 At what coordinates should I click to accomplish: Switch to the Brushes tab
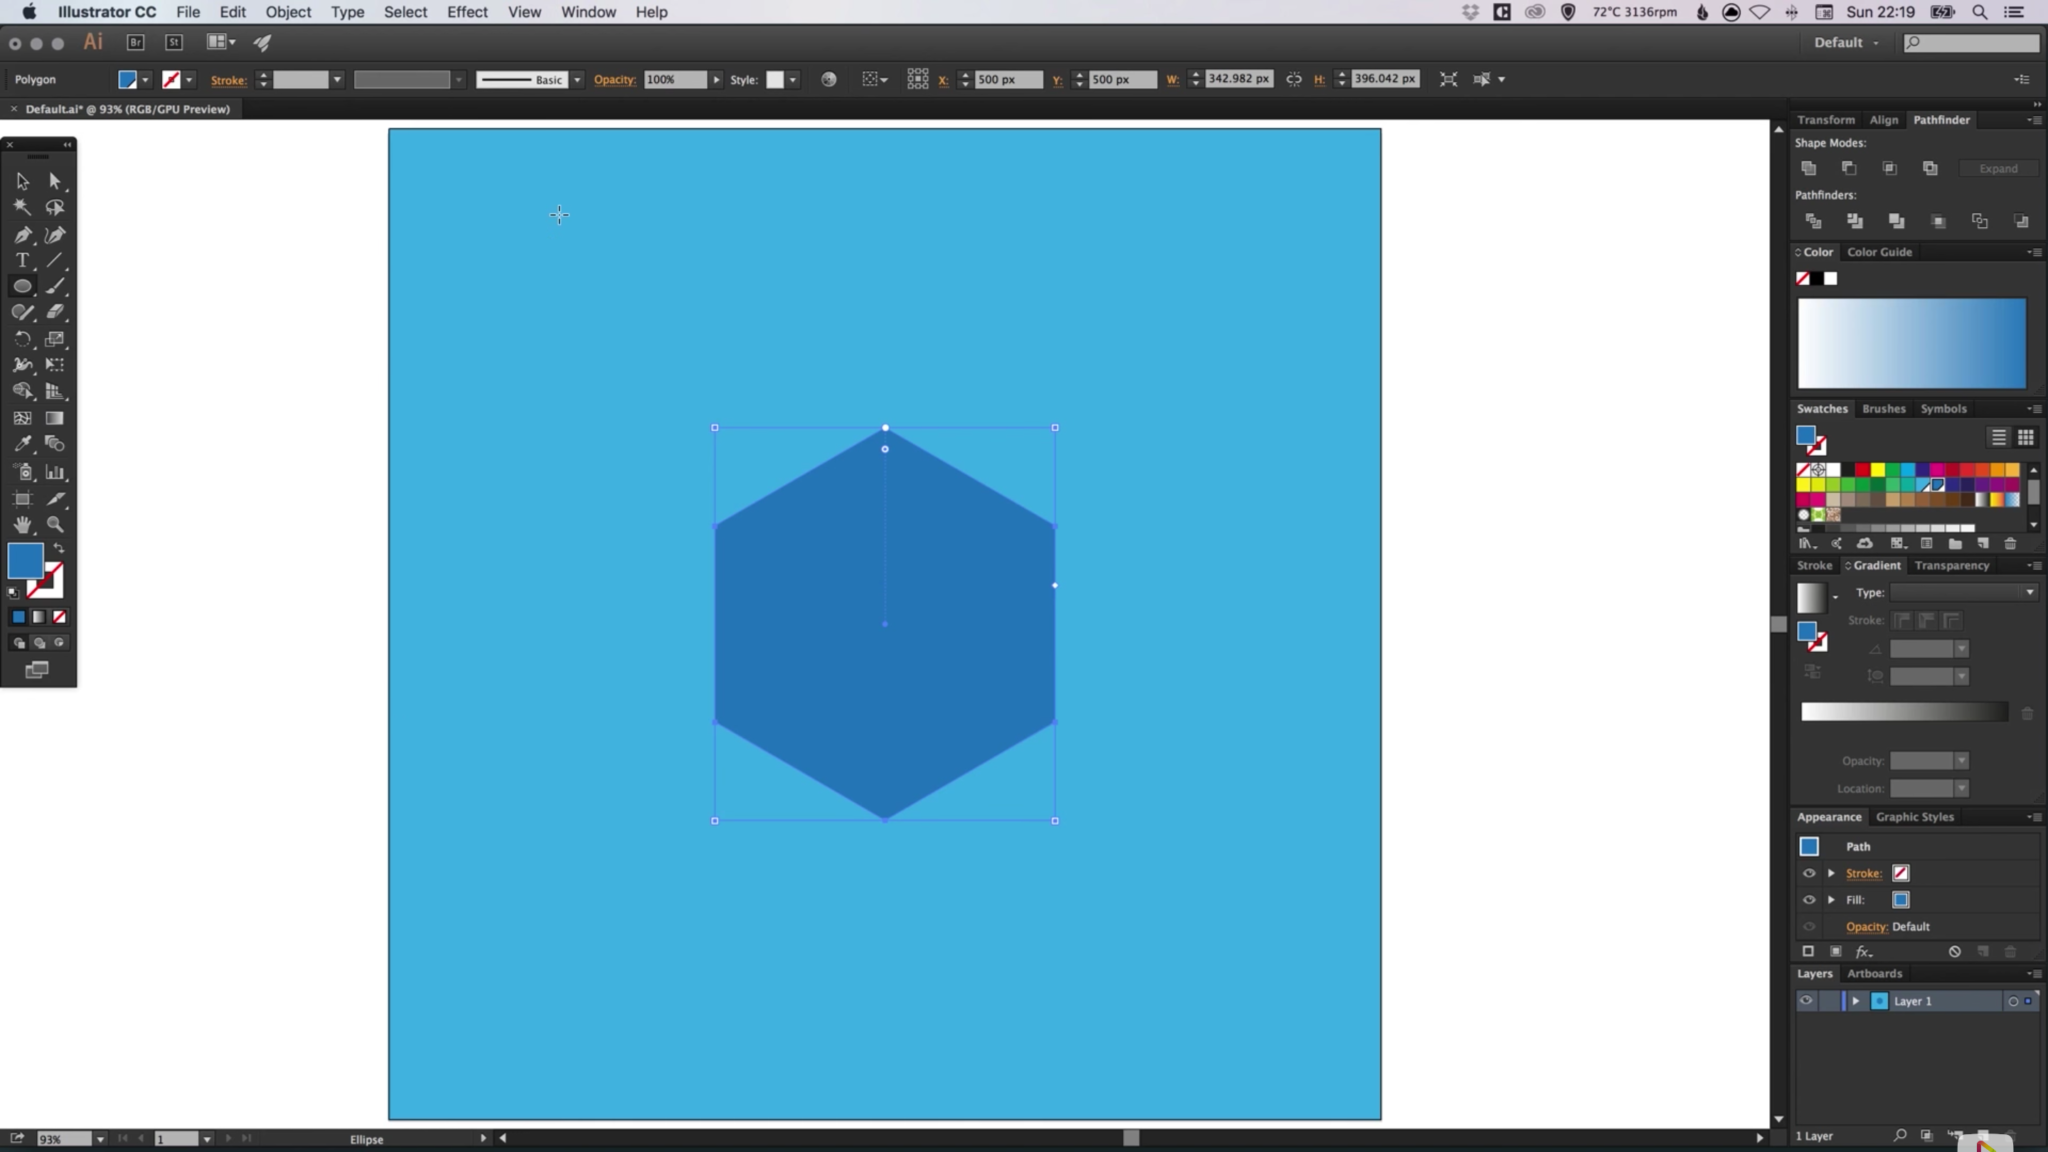click(1883, 408)
